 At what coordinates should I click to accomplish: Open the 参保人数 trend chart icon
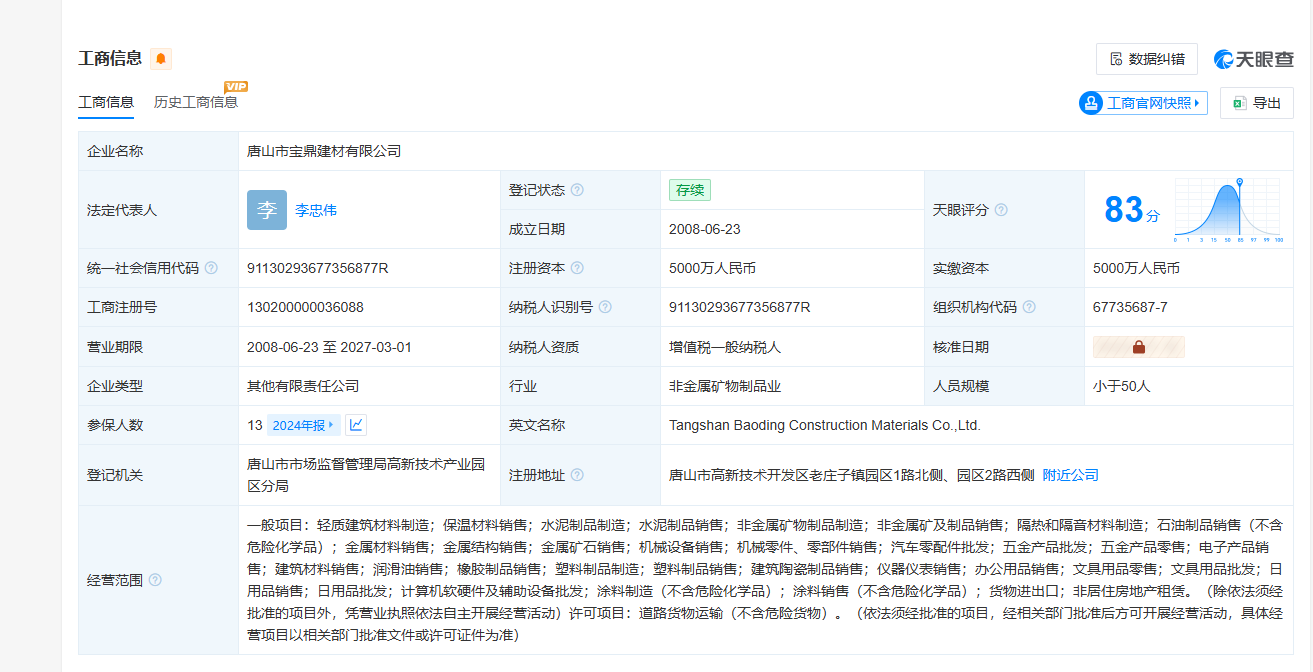356,425
